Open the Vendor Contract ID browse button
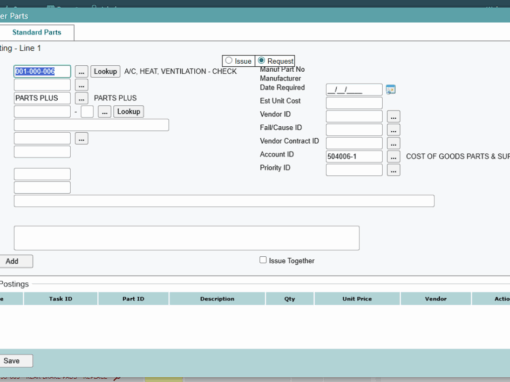The image size is (510, 382). 393,143
